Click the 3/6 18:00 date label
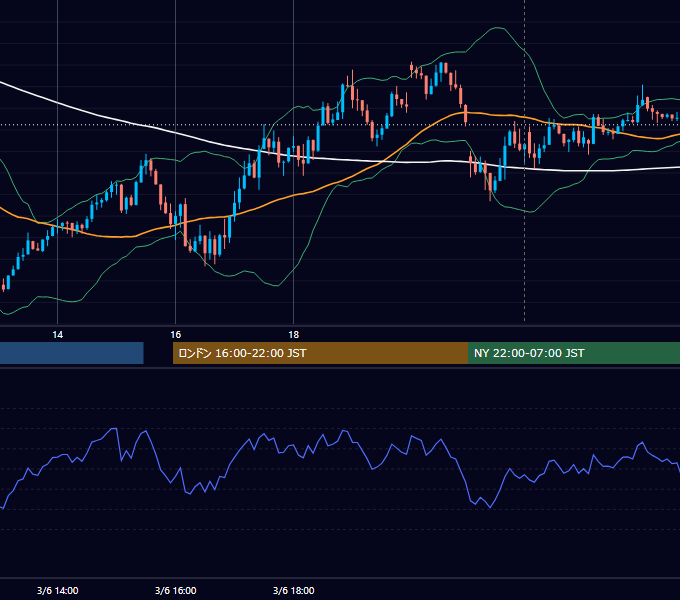This screenshot has height=600, width=680. point(294,590)
